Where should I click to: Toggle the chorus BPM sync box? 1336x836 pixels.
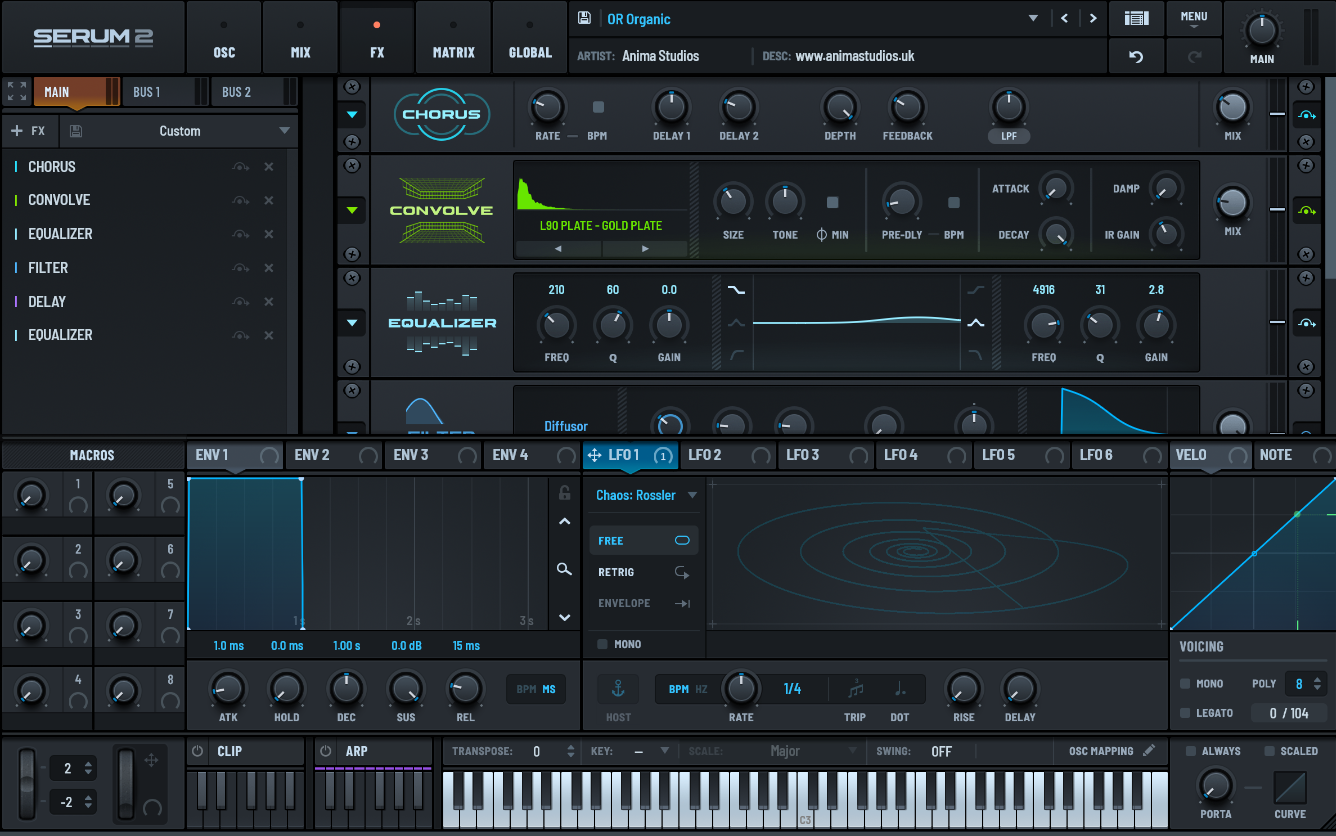tap(598, 107)
